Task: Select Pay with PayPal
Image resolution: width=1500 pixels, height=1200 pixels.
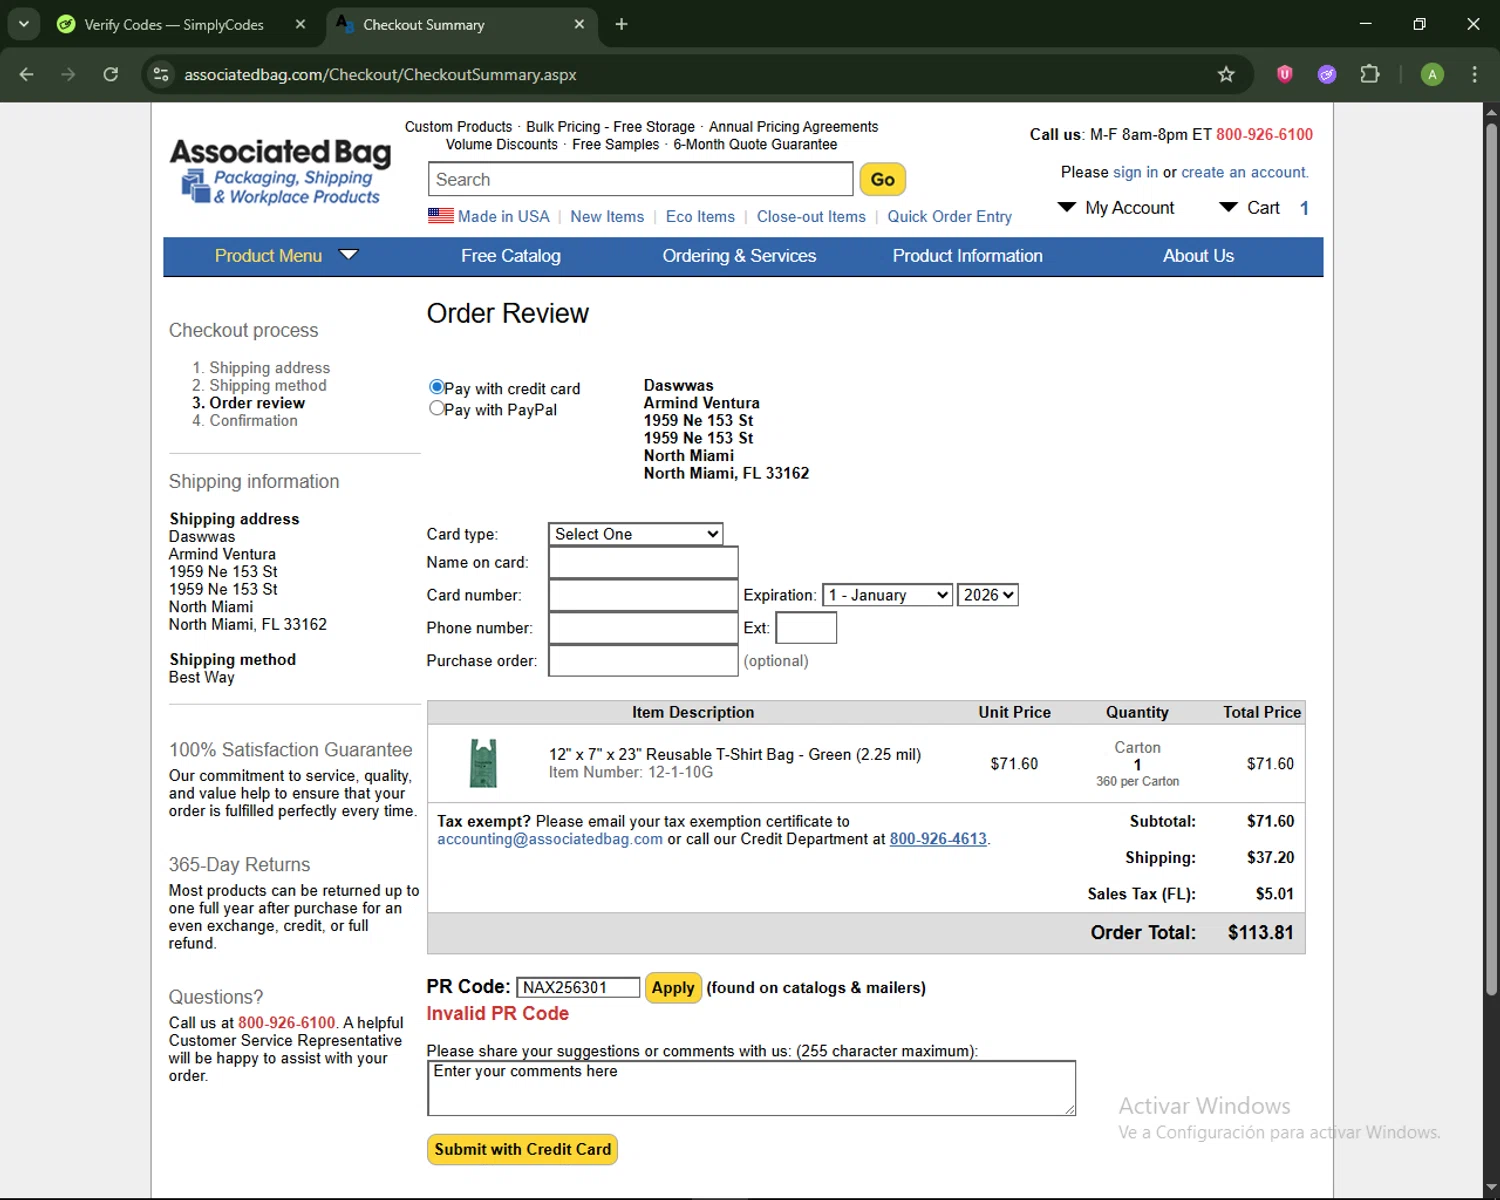Action: tap(436, 408)
